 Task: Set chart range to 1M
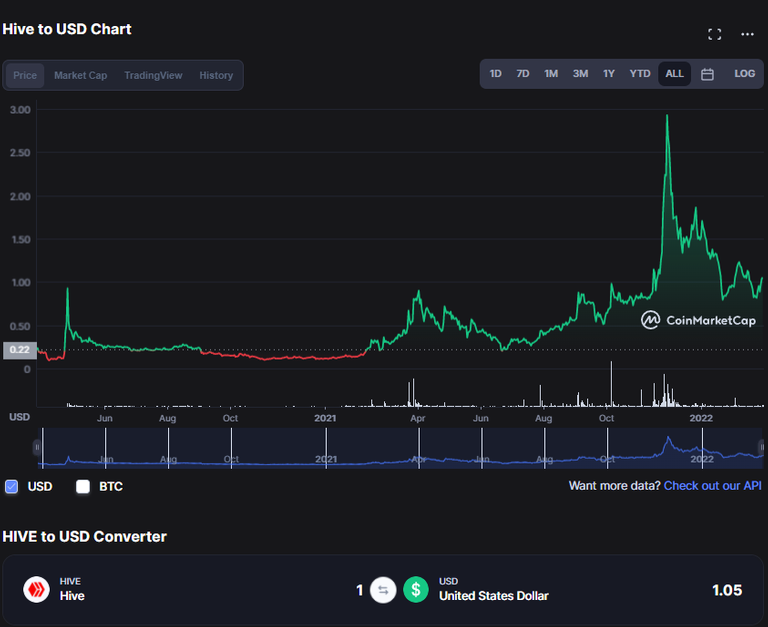click(x=551, y=73)
